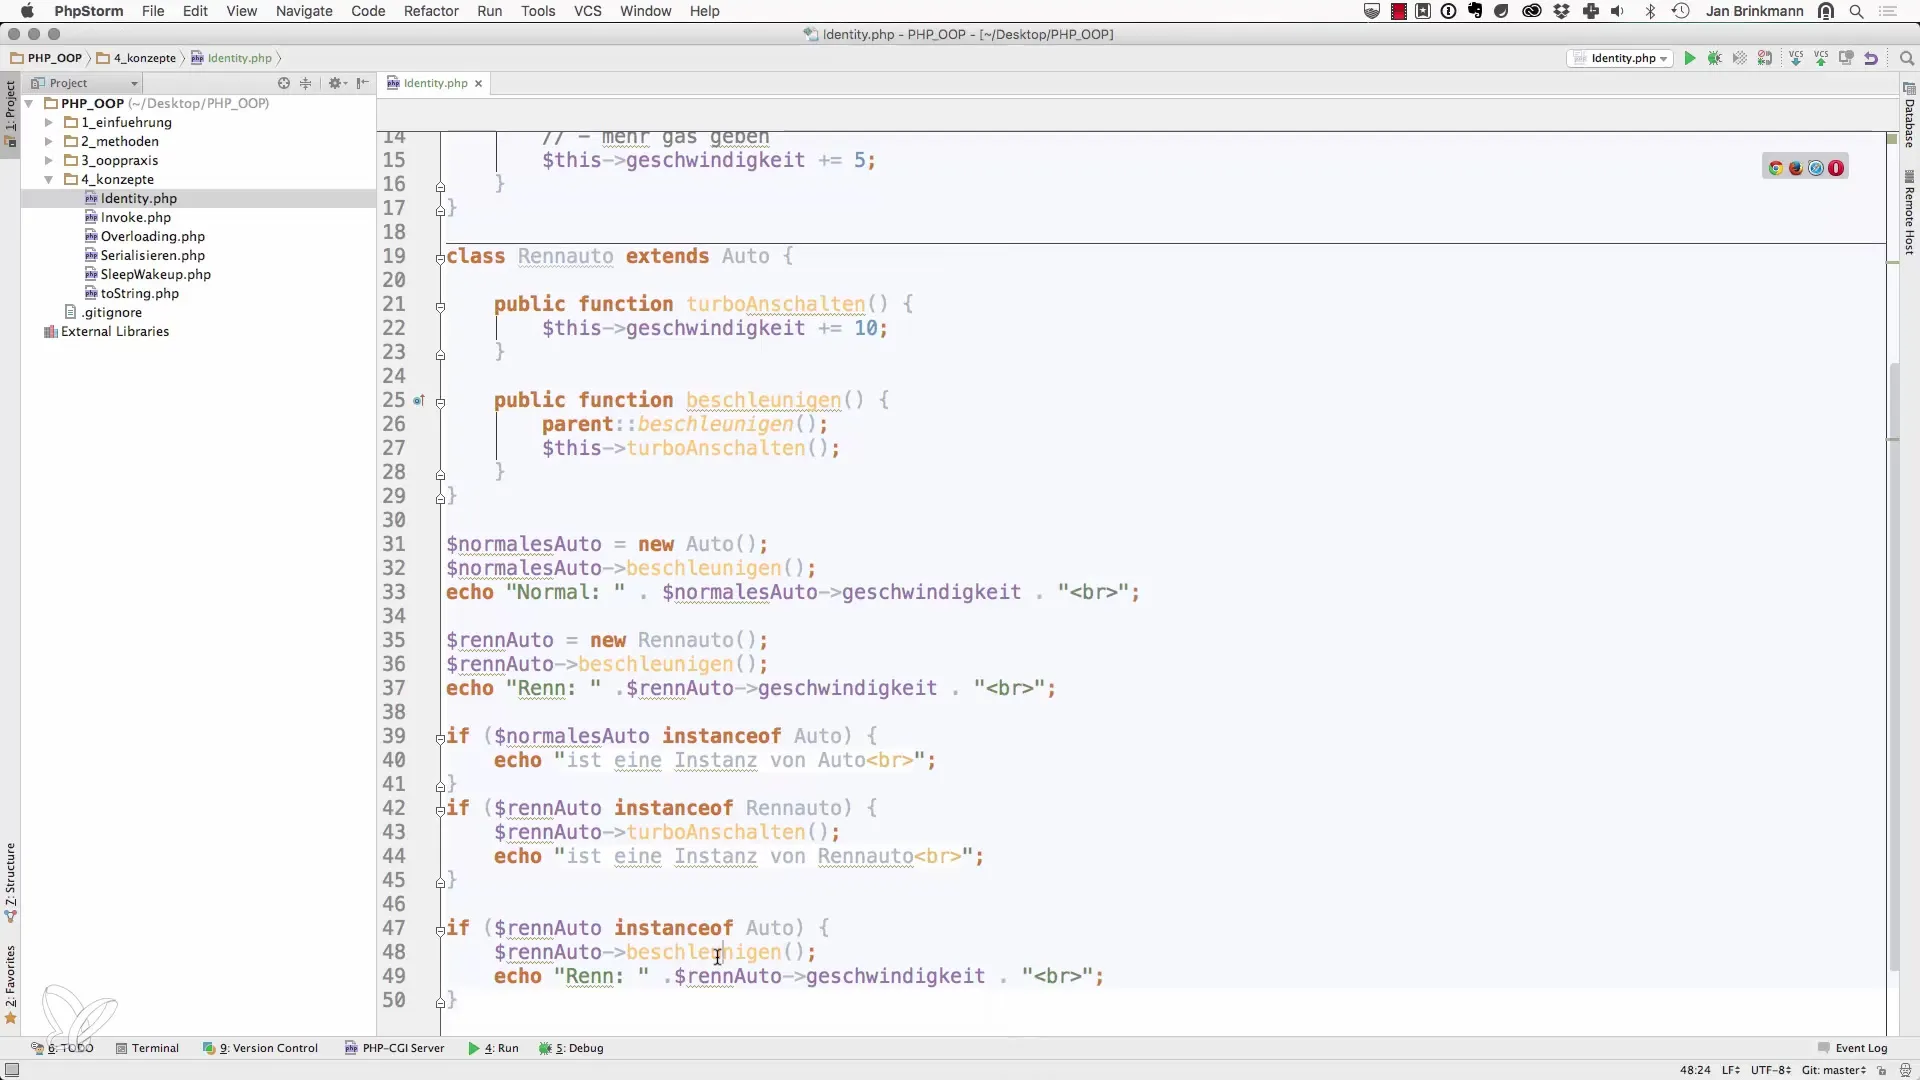The height and width of the screenshot is (1080, 1920).
Task: Collapse the 4_konzepte folder
Action: [x=48, y=179]
